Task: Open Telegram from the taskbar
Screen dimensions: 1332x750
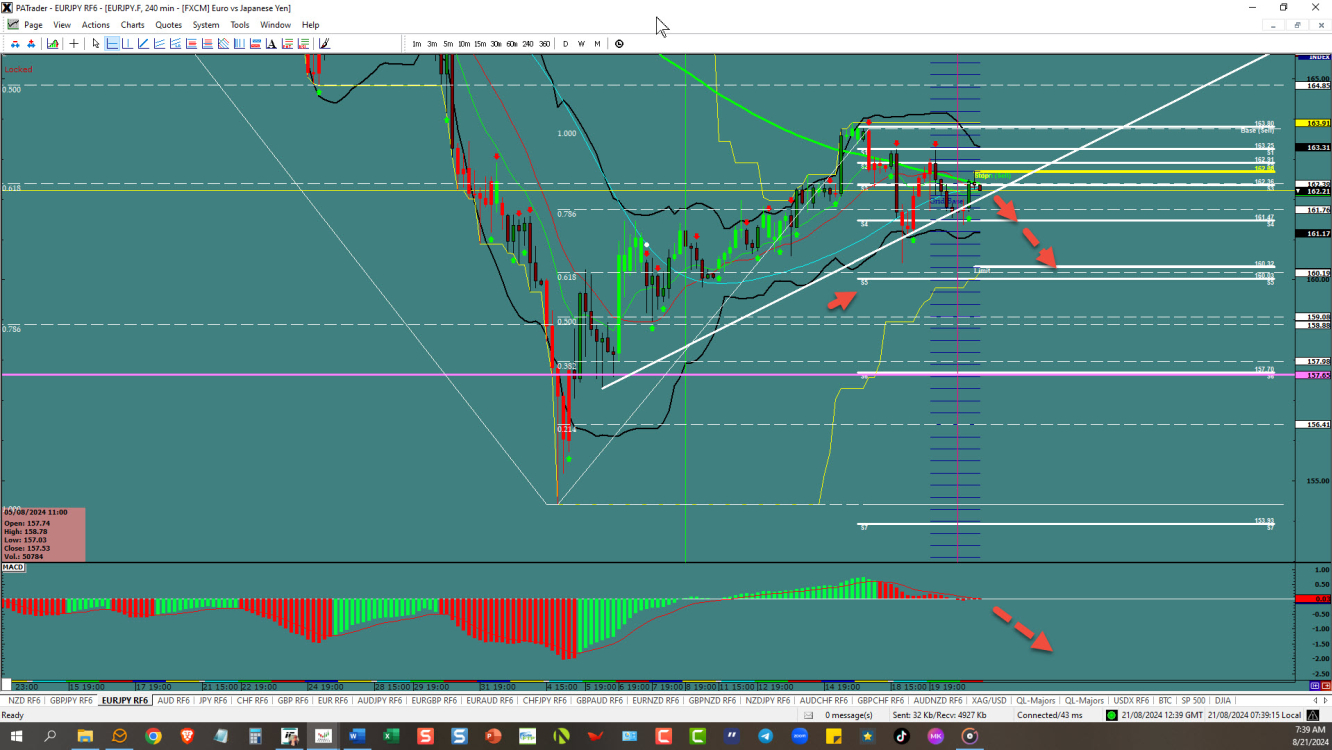Action: (765, 736)
